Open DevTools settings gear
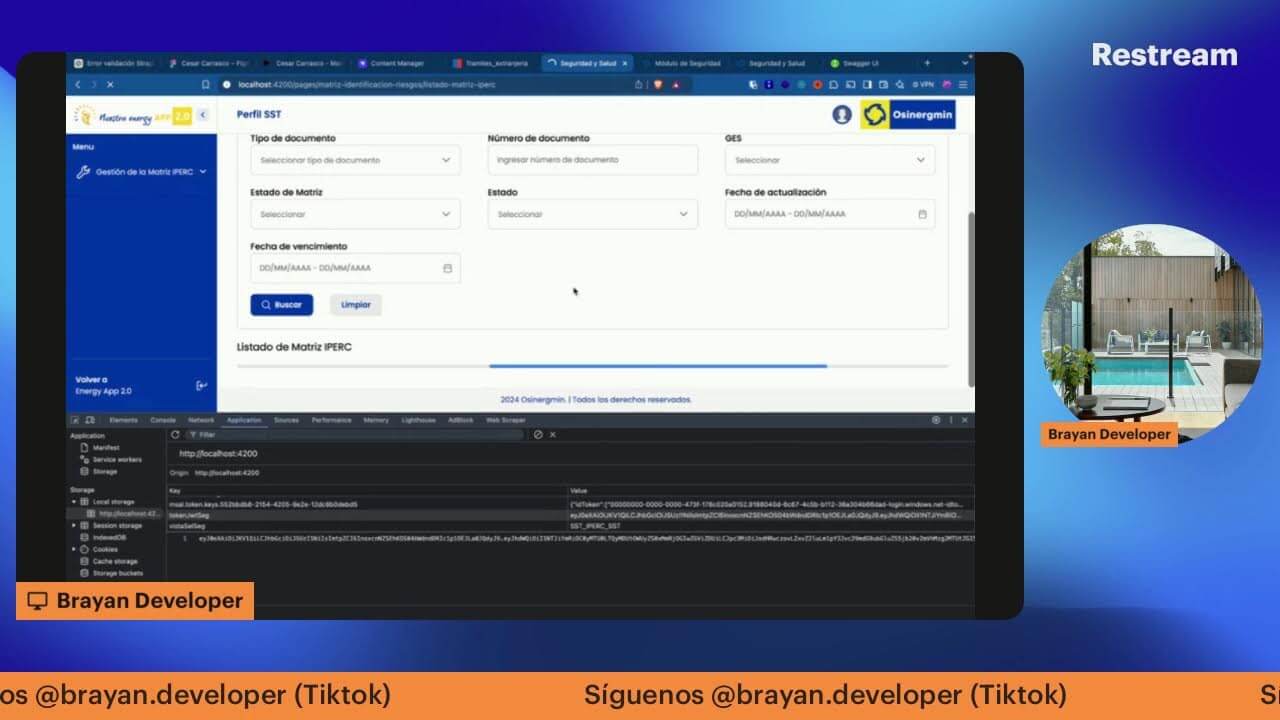The height and width of the screenshot is (720, 1280). pos(936,420)
